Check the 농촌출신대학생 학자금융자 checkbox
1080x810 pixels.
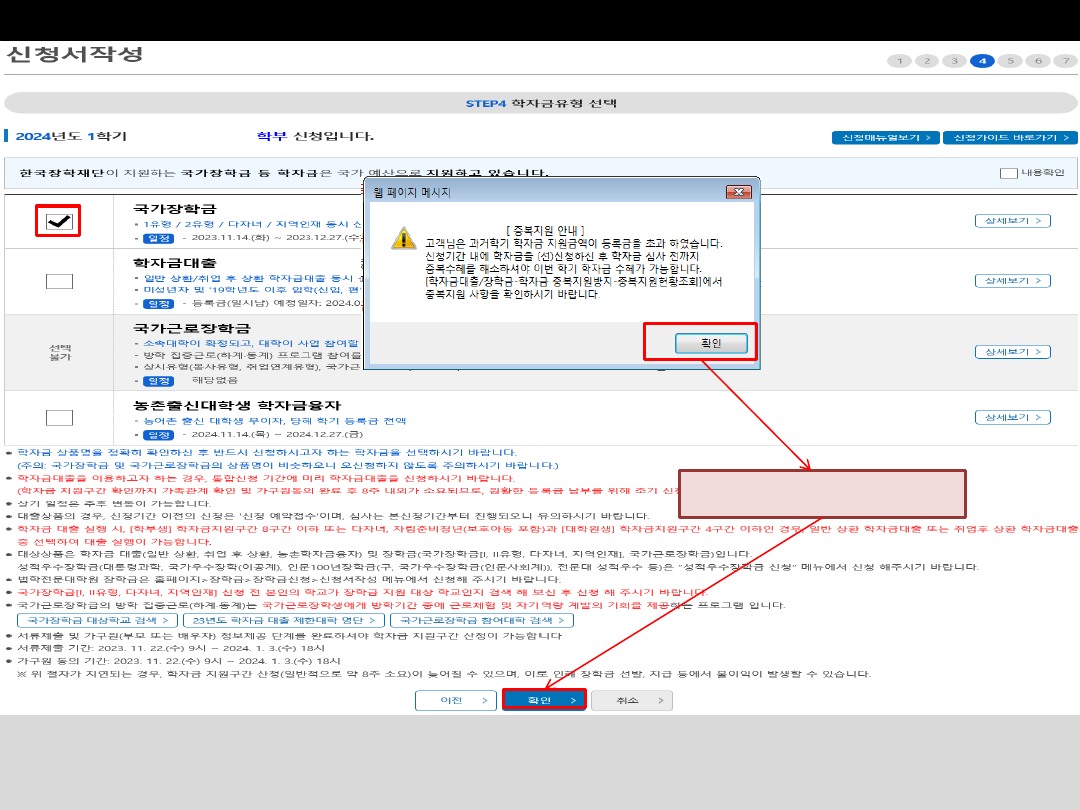(x=59, y=418)
